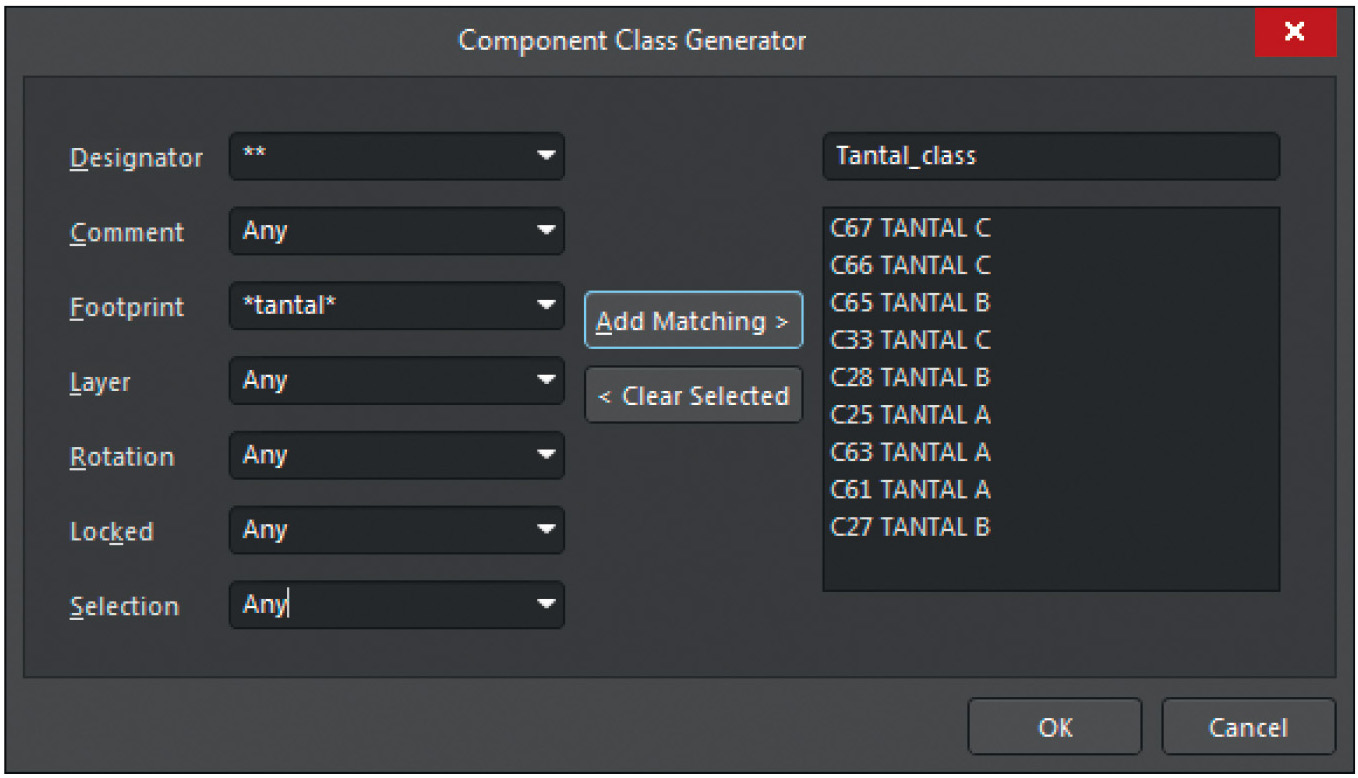Click the Cancel button
Image resolution: width=1358 pixels, height=778 pixels.
(x=1247, y=727)
